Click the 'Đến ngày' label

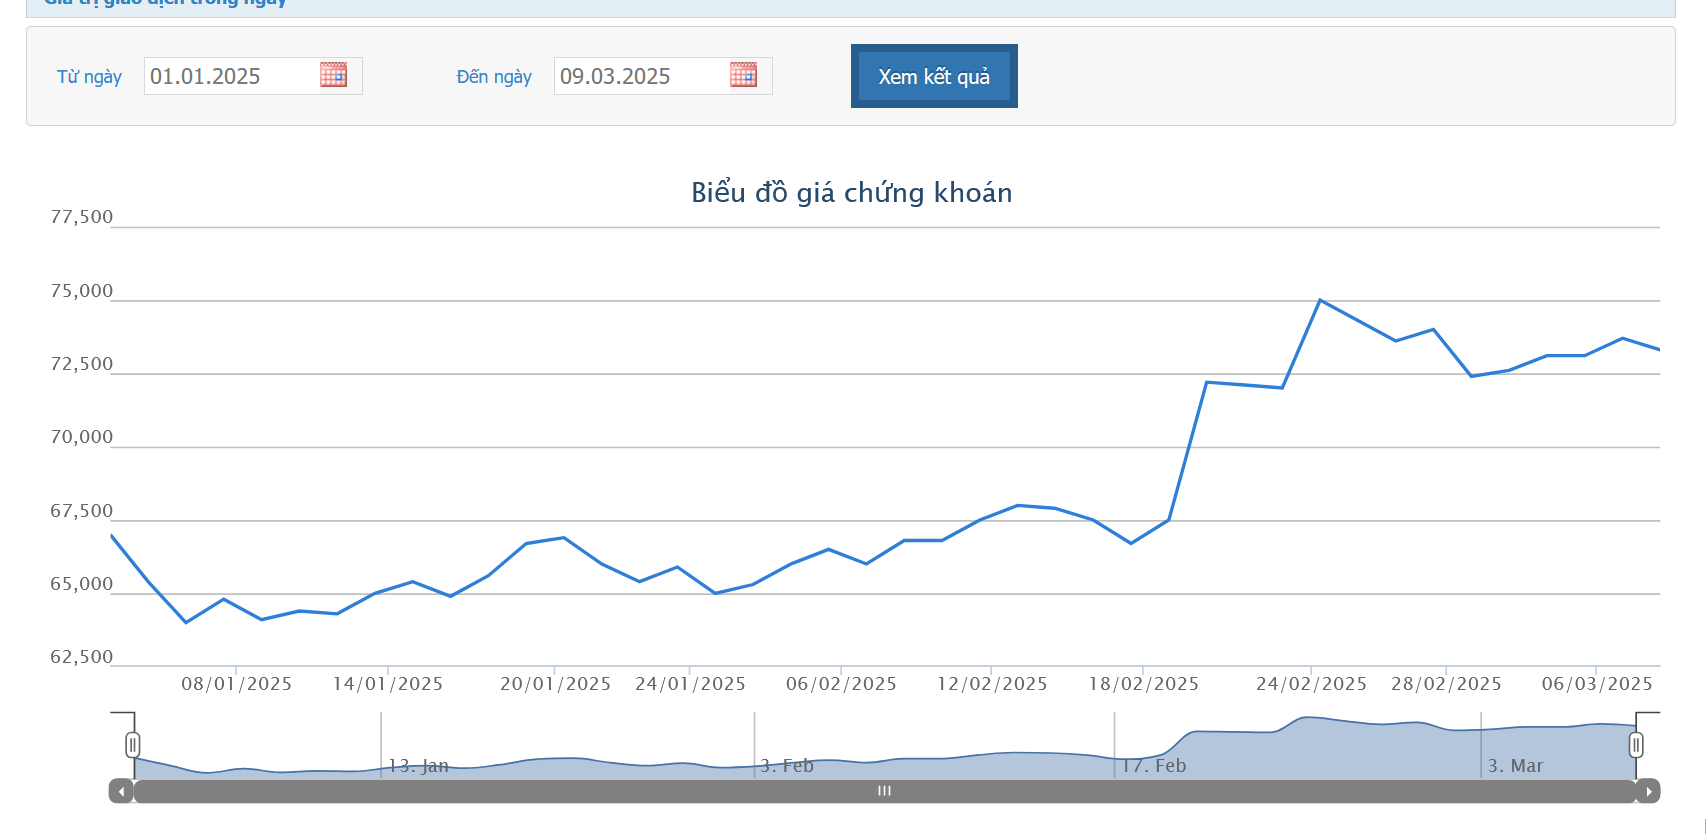point(494,77)
